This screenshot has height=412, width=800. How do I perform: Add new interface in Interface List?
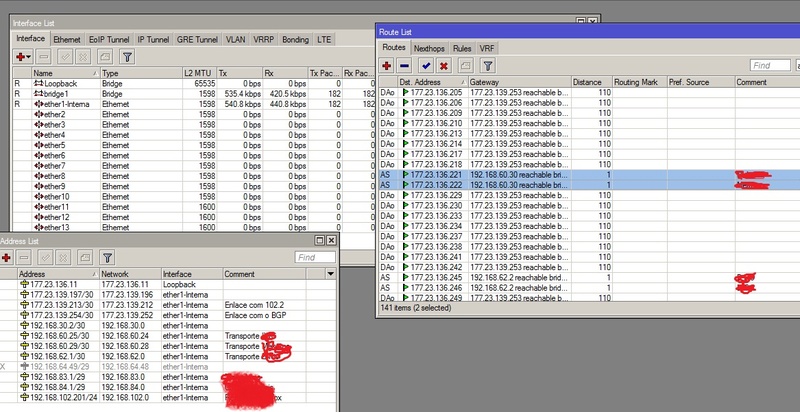click(x=20, y=56)
